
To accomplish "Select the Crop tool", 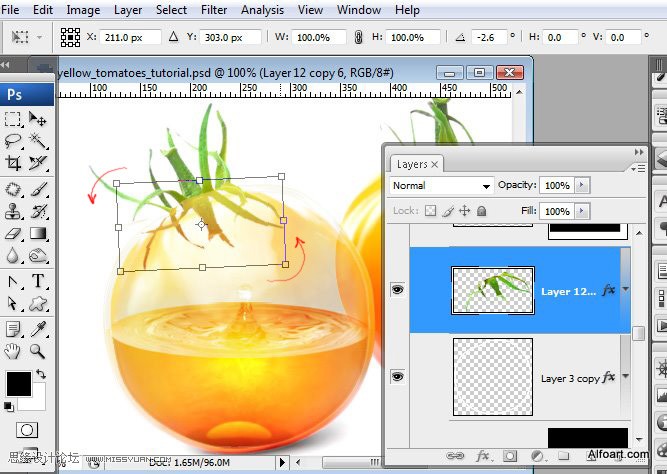I will (x=13, y=163).
